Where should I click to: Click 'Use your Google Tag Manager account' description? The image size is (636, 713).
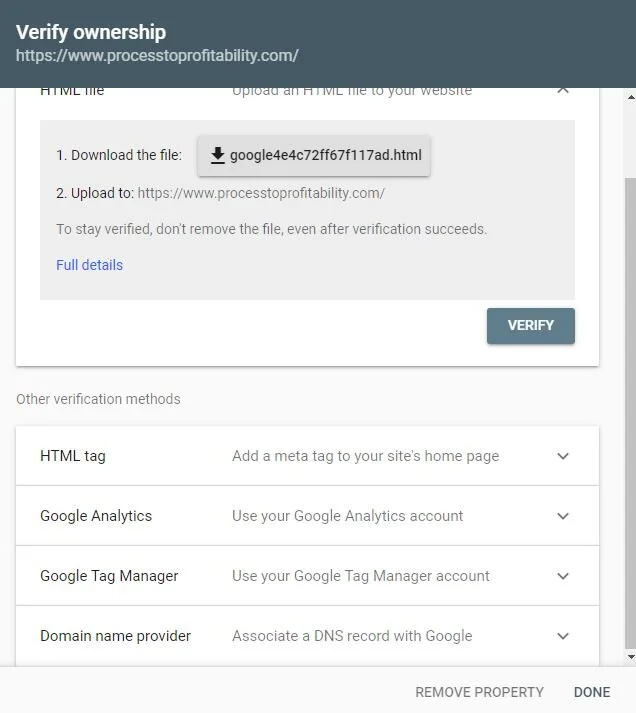tap(361, 576)
